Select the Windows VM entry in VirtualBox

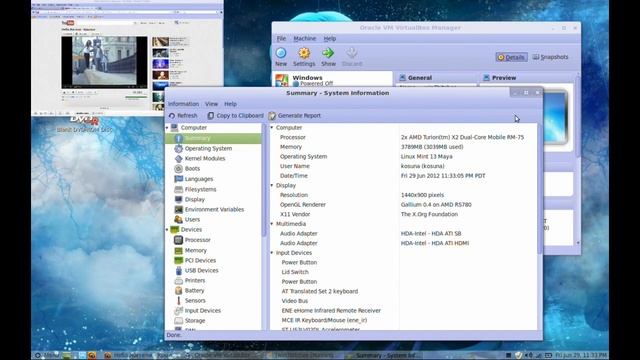[332, 80]
